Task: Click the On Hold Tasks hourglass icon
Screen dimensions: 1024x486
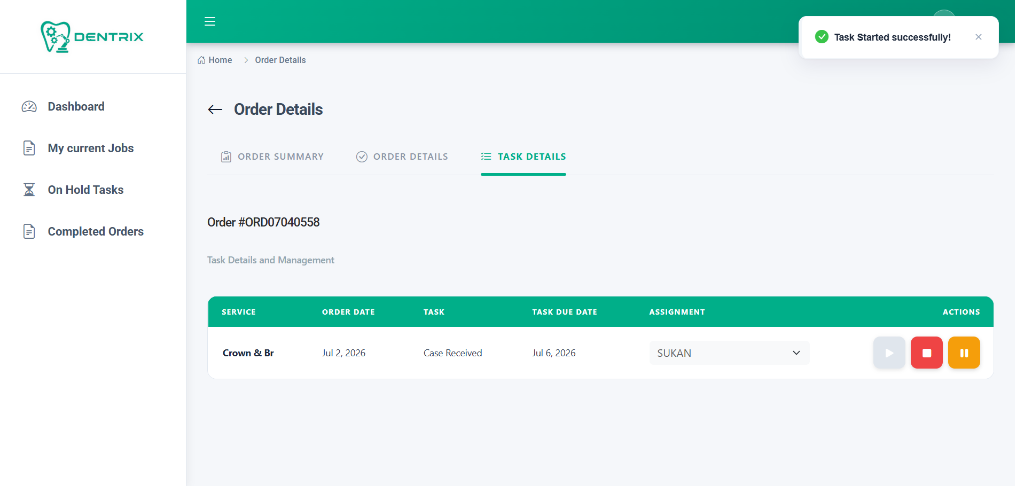Action: coord(29,190)
